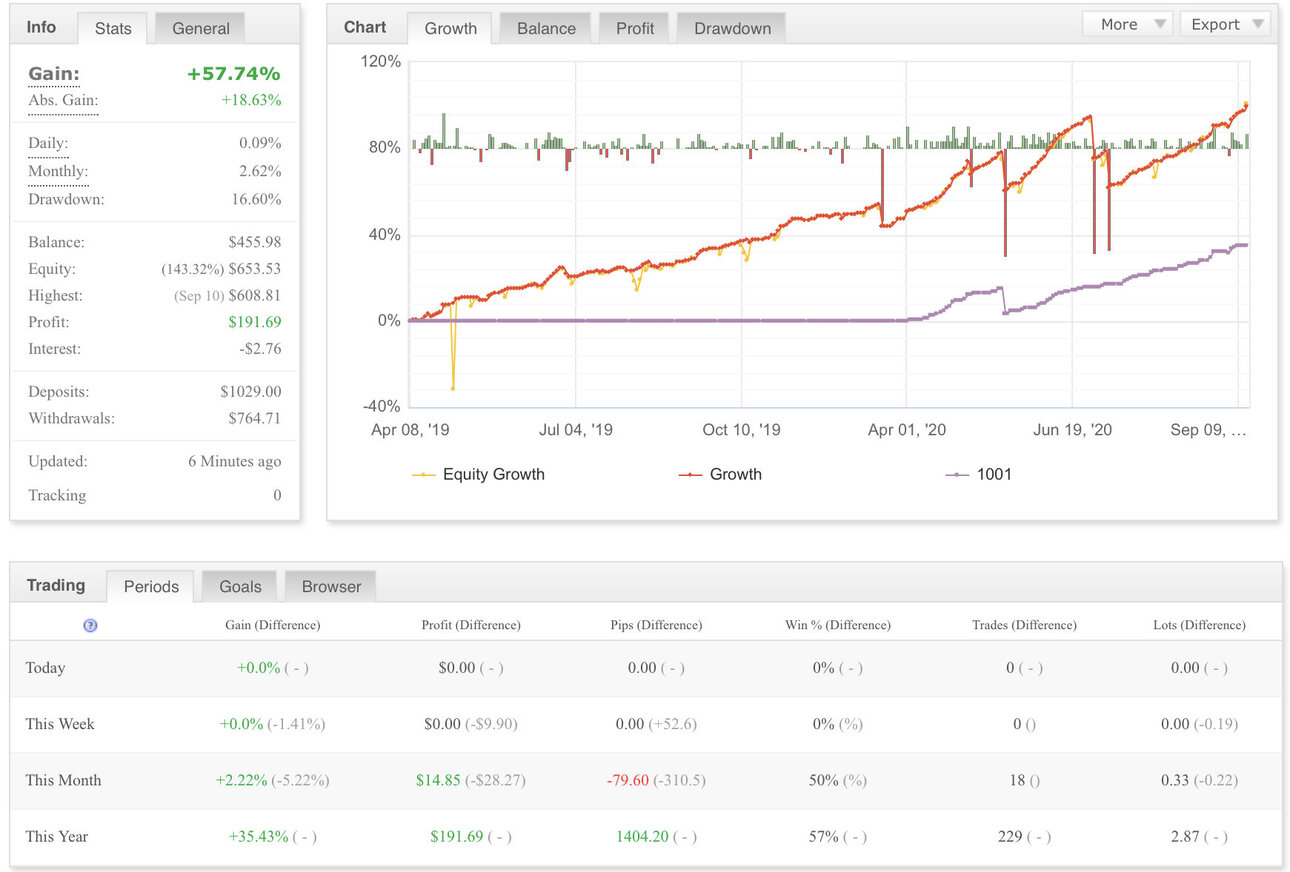Screen dimensions: 1290x872
Task: Select the This Week row label
Action: 60,724
